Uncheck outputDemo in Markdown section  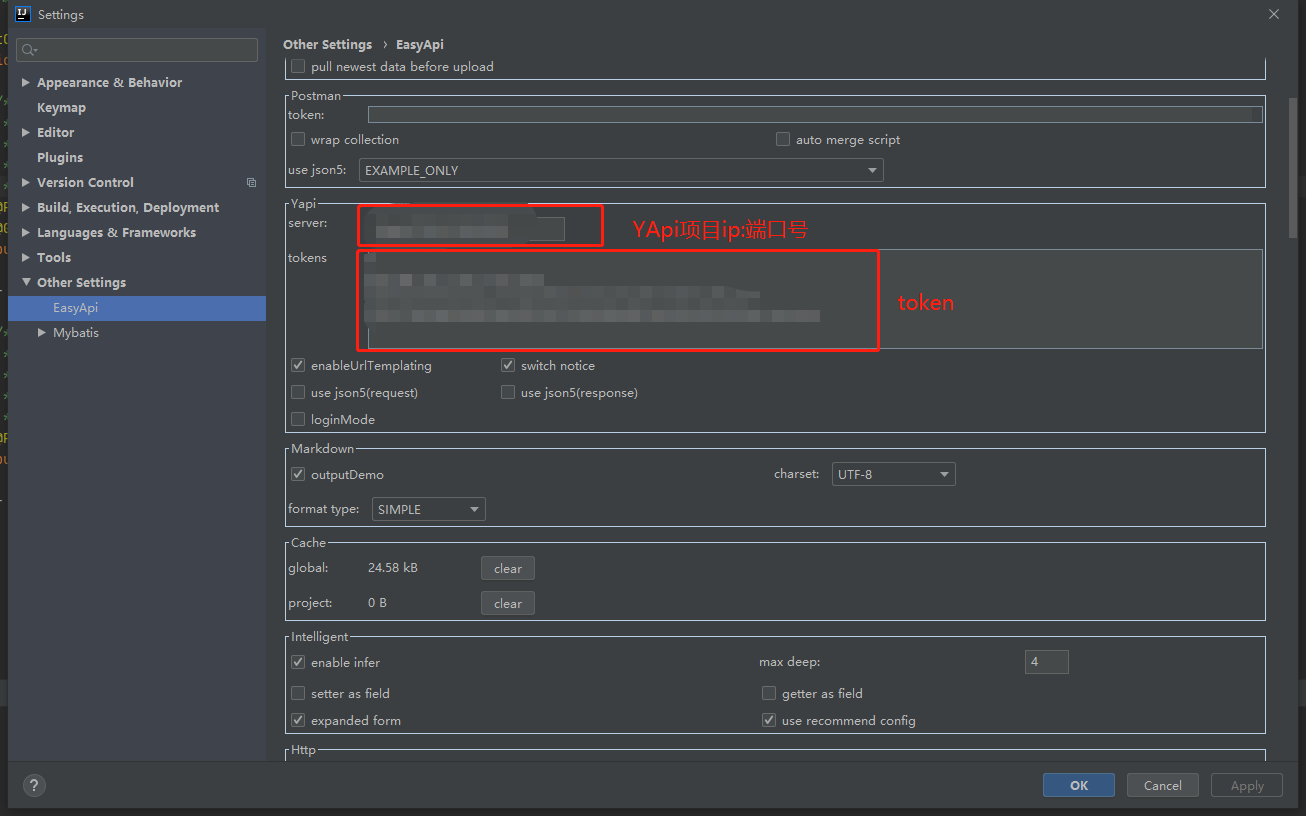click(298, 475)
